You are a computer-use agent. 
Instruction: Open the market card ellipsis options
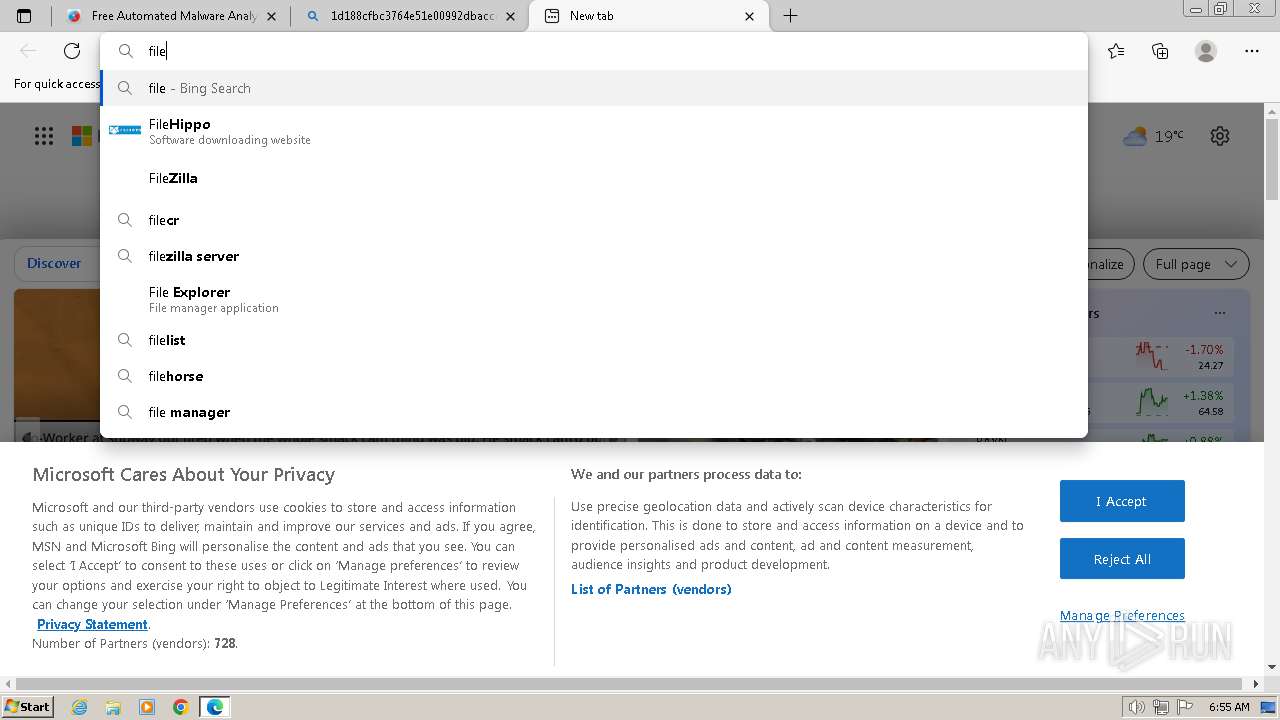1220,313
